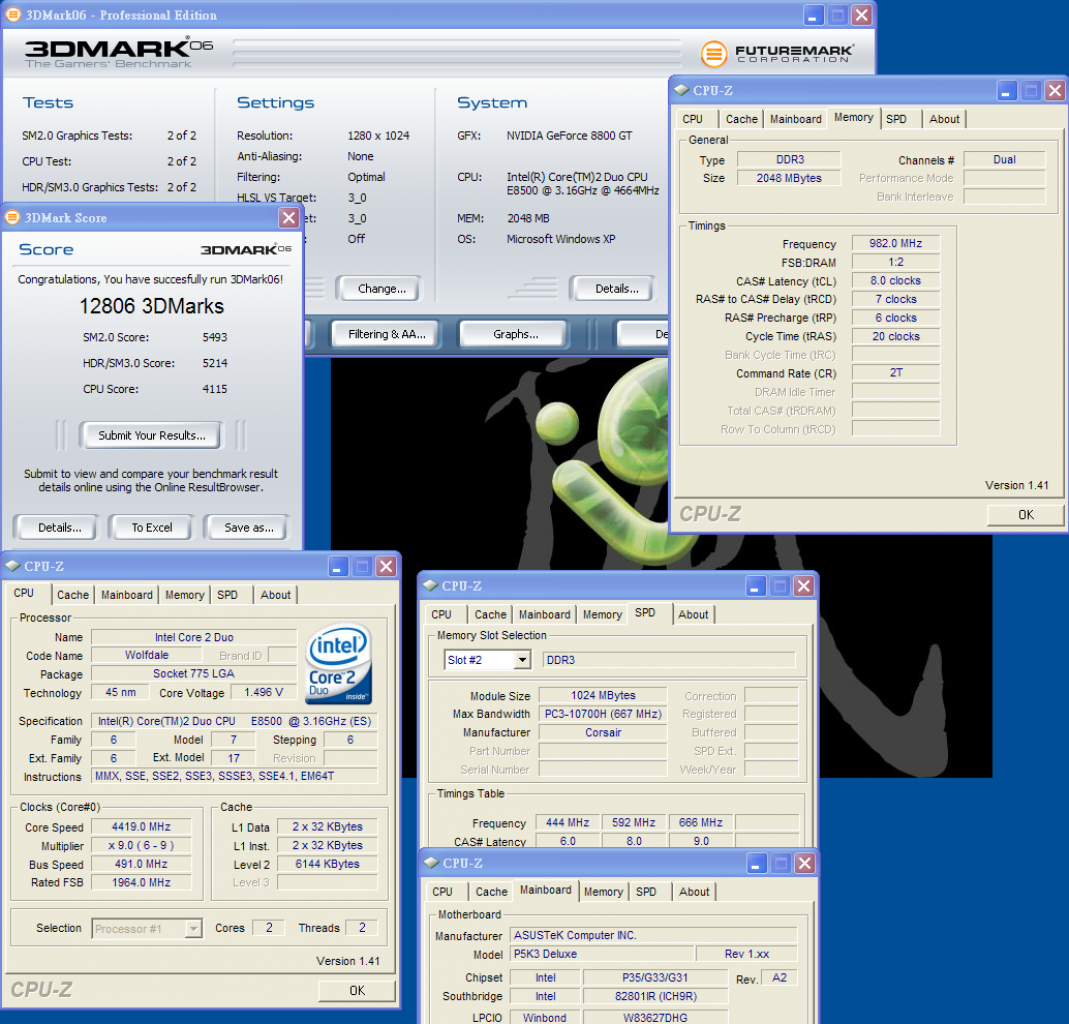
Task: Open Mainboard tab in CPU-Z Memory window
Action: pyautogui.click(x=796, y=119)
